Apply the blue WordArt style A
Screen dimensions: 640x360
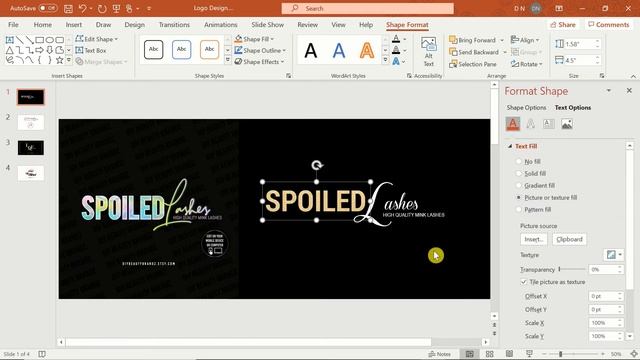click(x=339, y=51)
